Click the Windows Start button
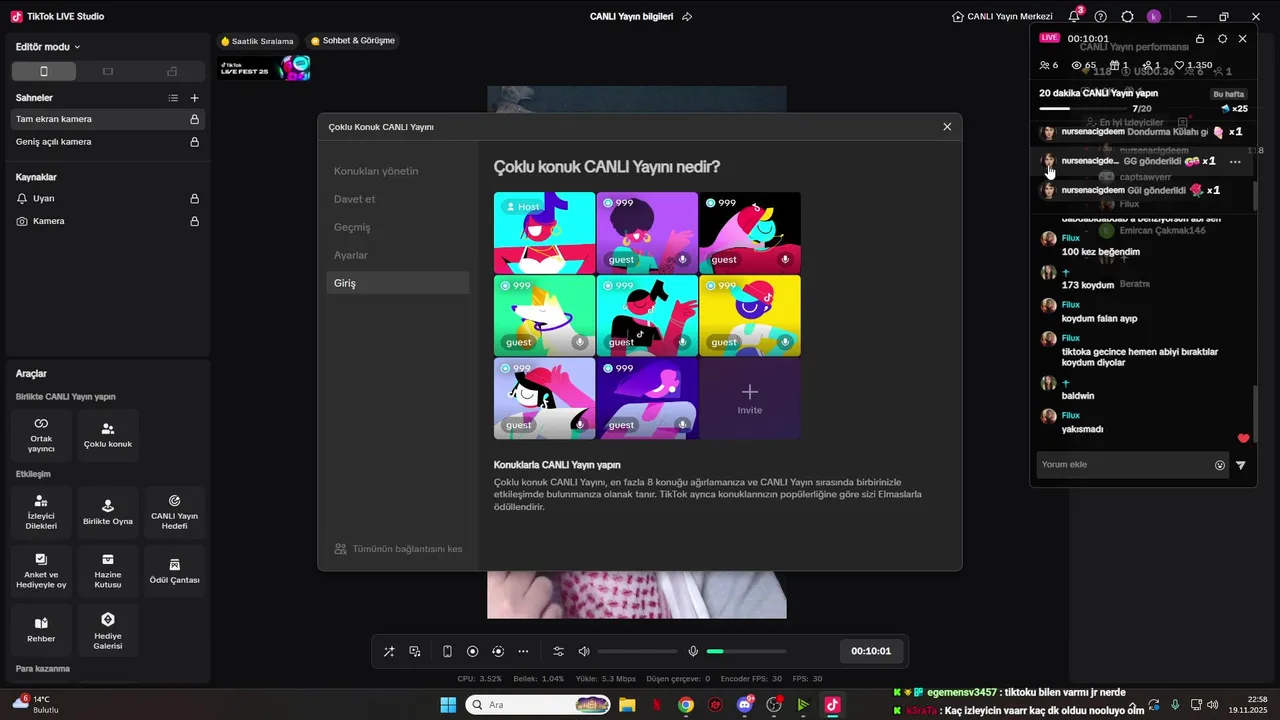The width and height of the screenshot is (1280, 720). [448, 705]
